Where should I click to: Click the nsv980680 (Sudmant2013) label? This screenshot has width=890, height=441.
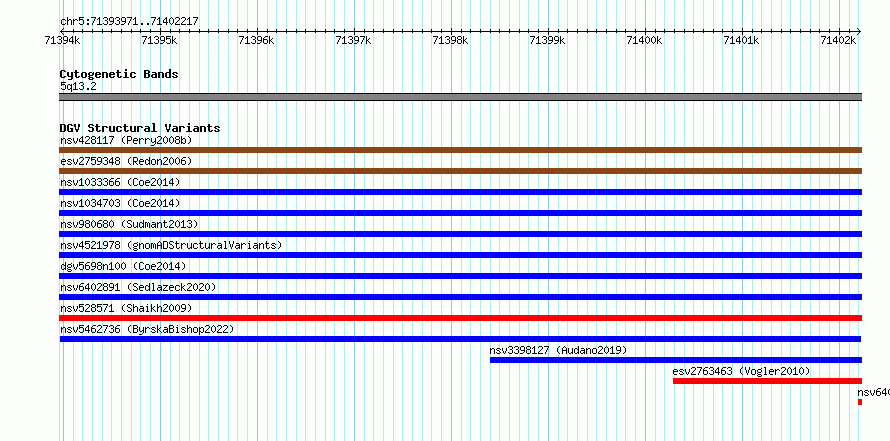click(129, 224)
